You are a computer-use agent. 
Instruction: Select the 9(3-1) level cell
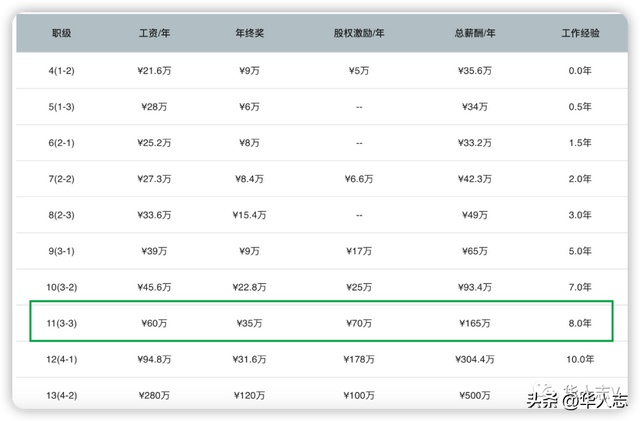(x=61, y=251)
